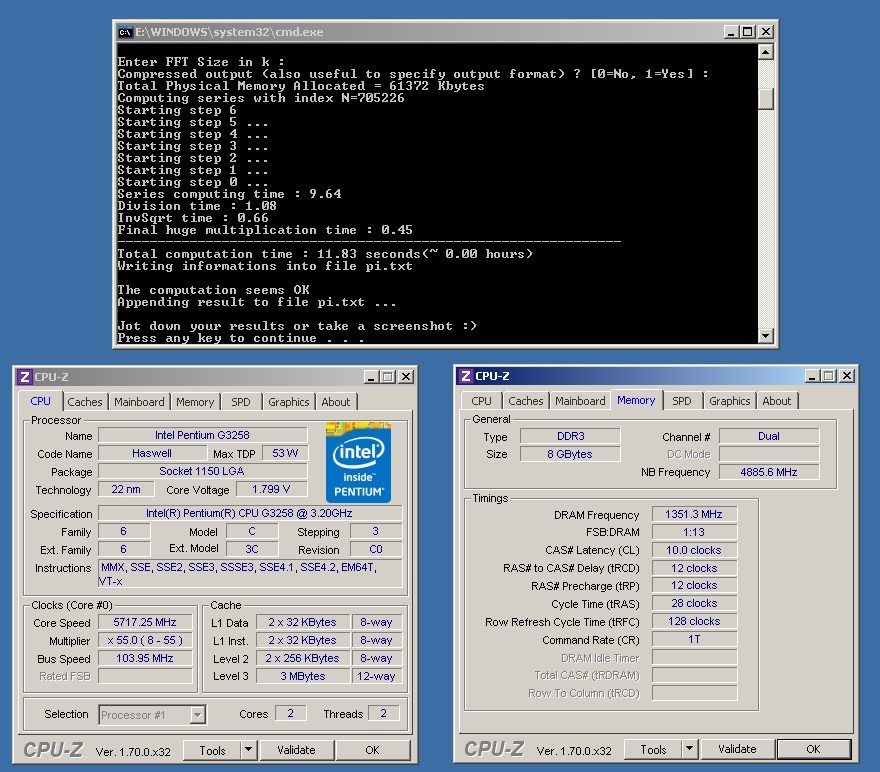The height and width of the screenshot is (772, 880).
Task: Click the Intel Inside Pentium logo
Action: (359, 462)
